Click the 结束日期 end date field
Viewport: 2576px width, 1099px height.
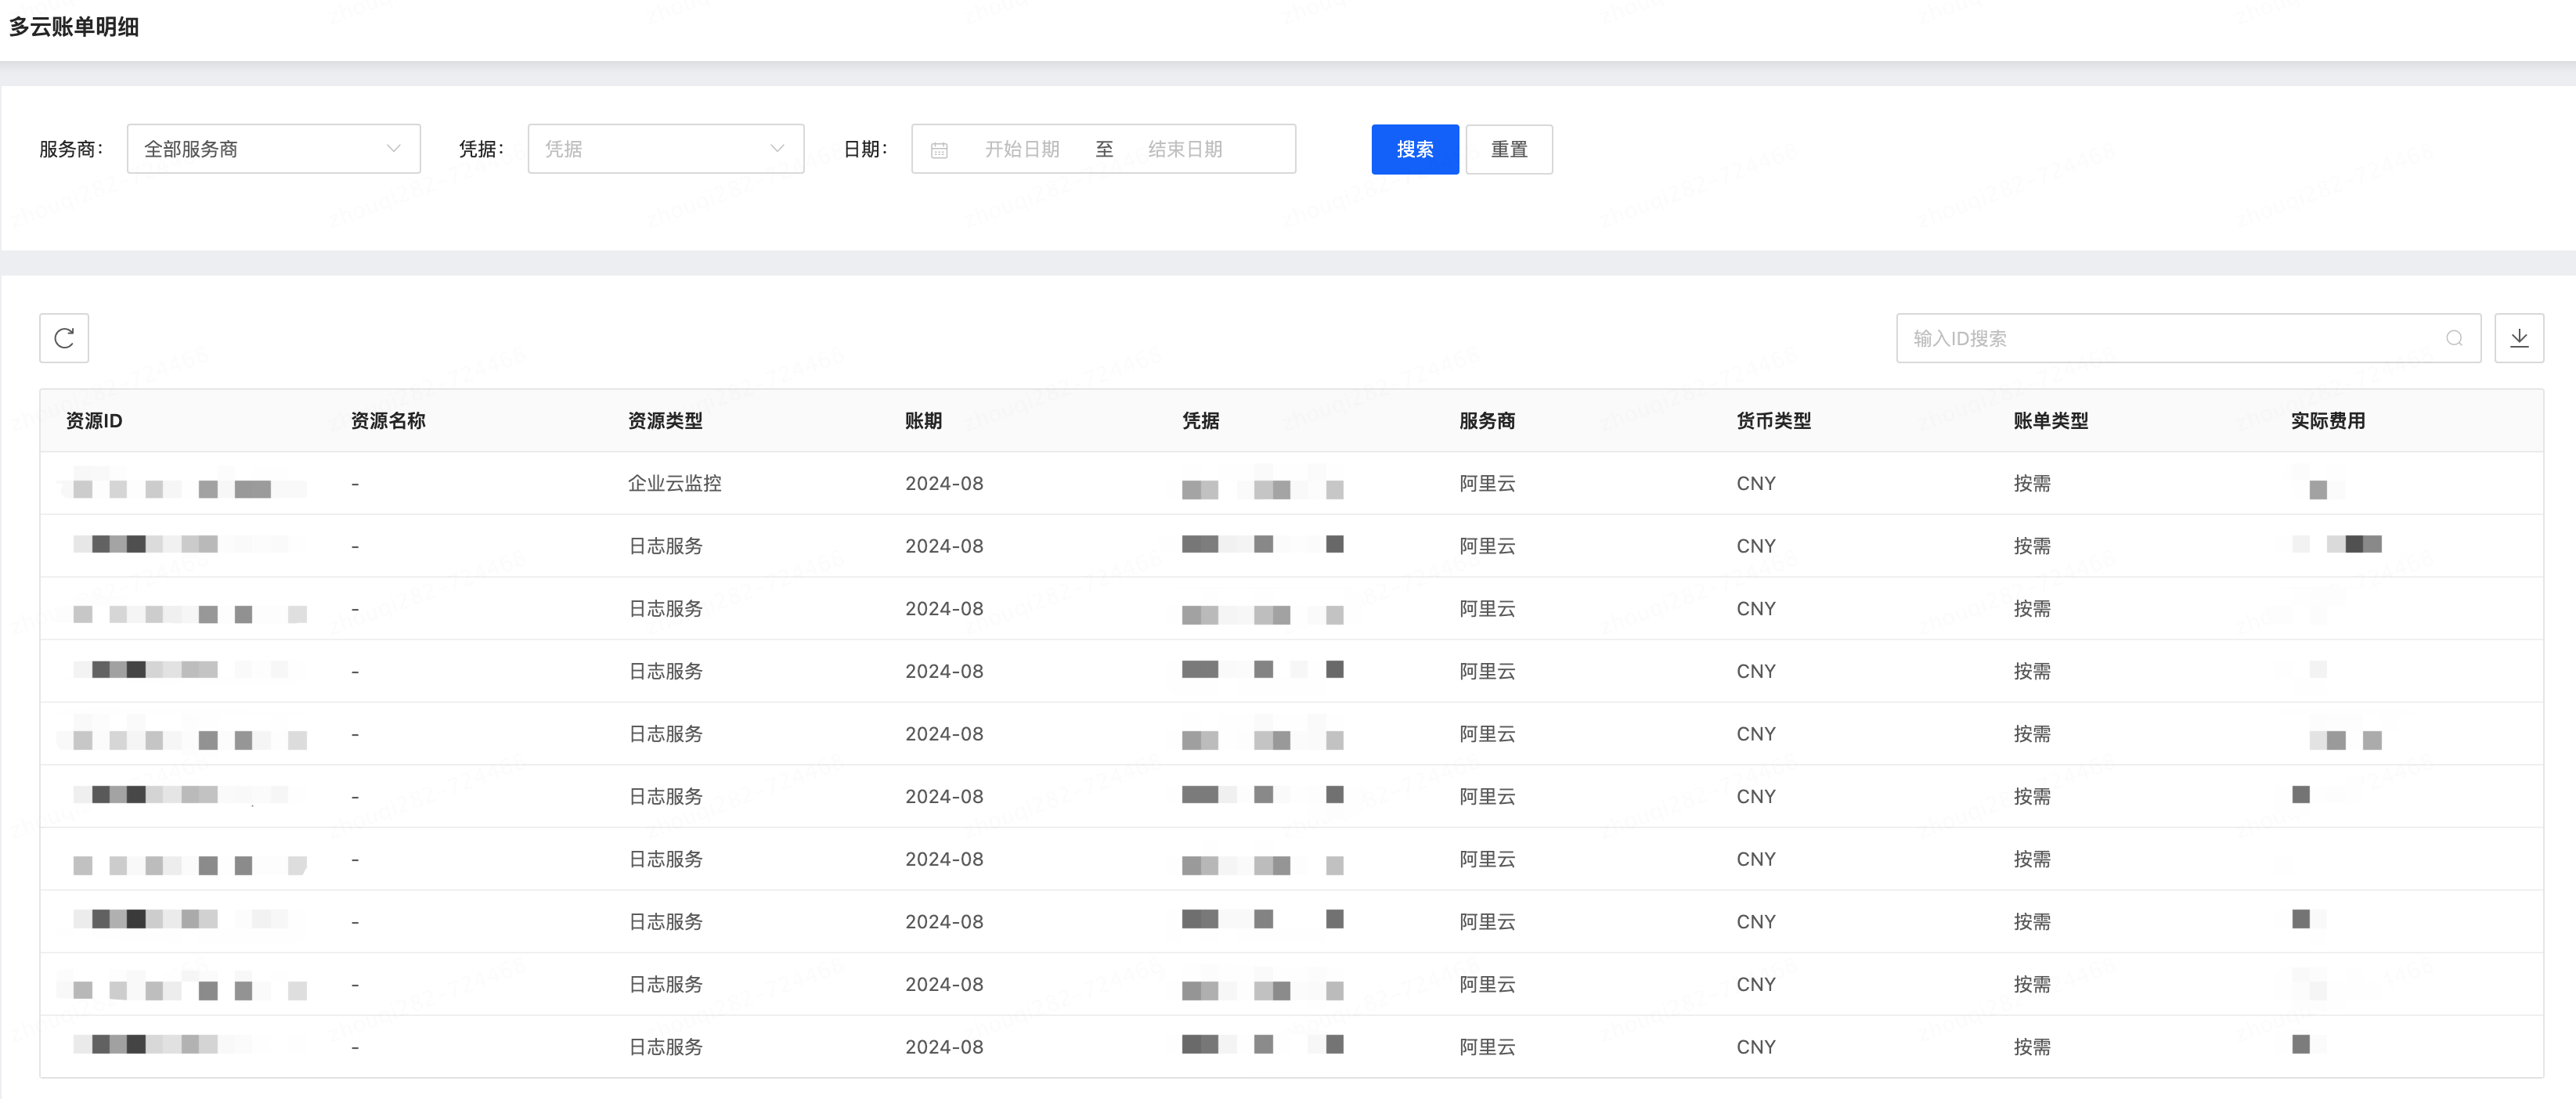click(1185, 149)
